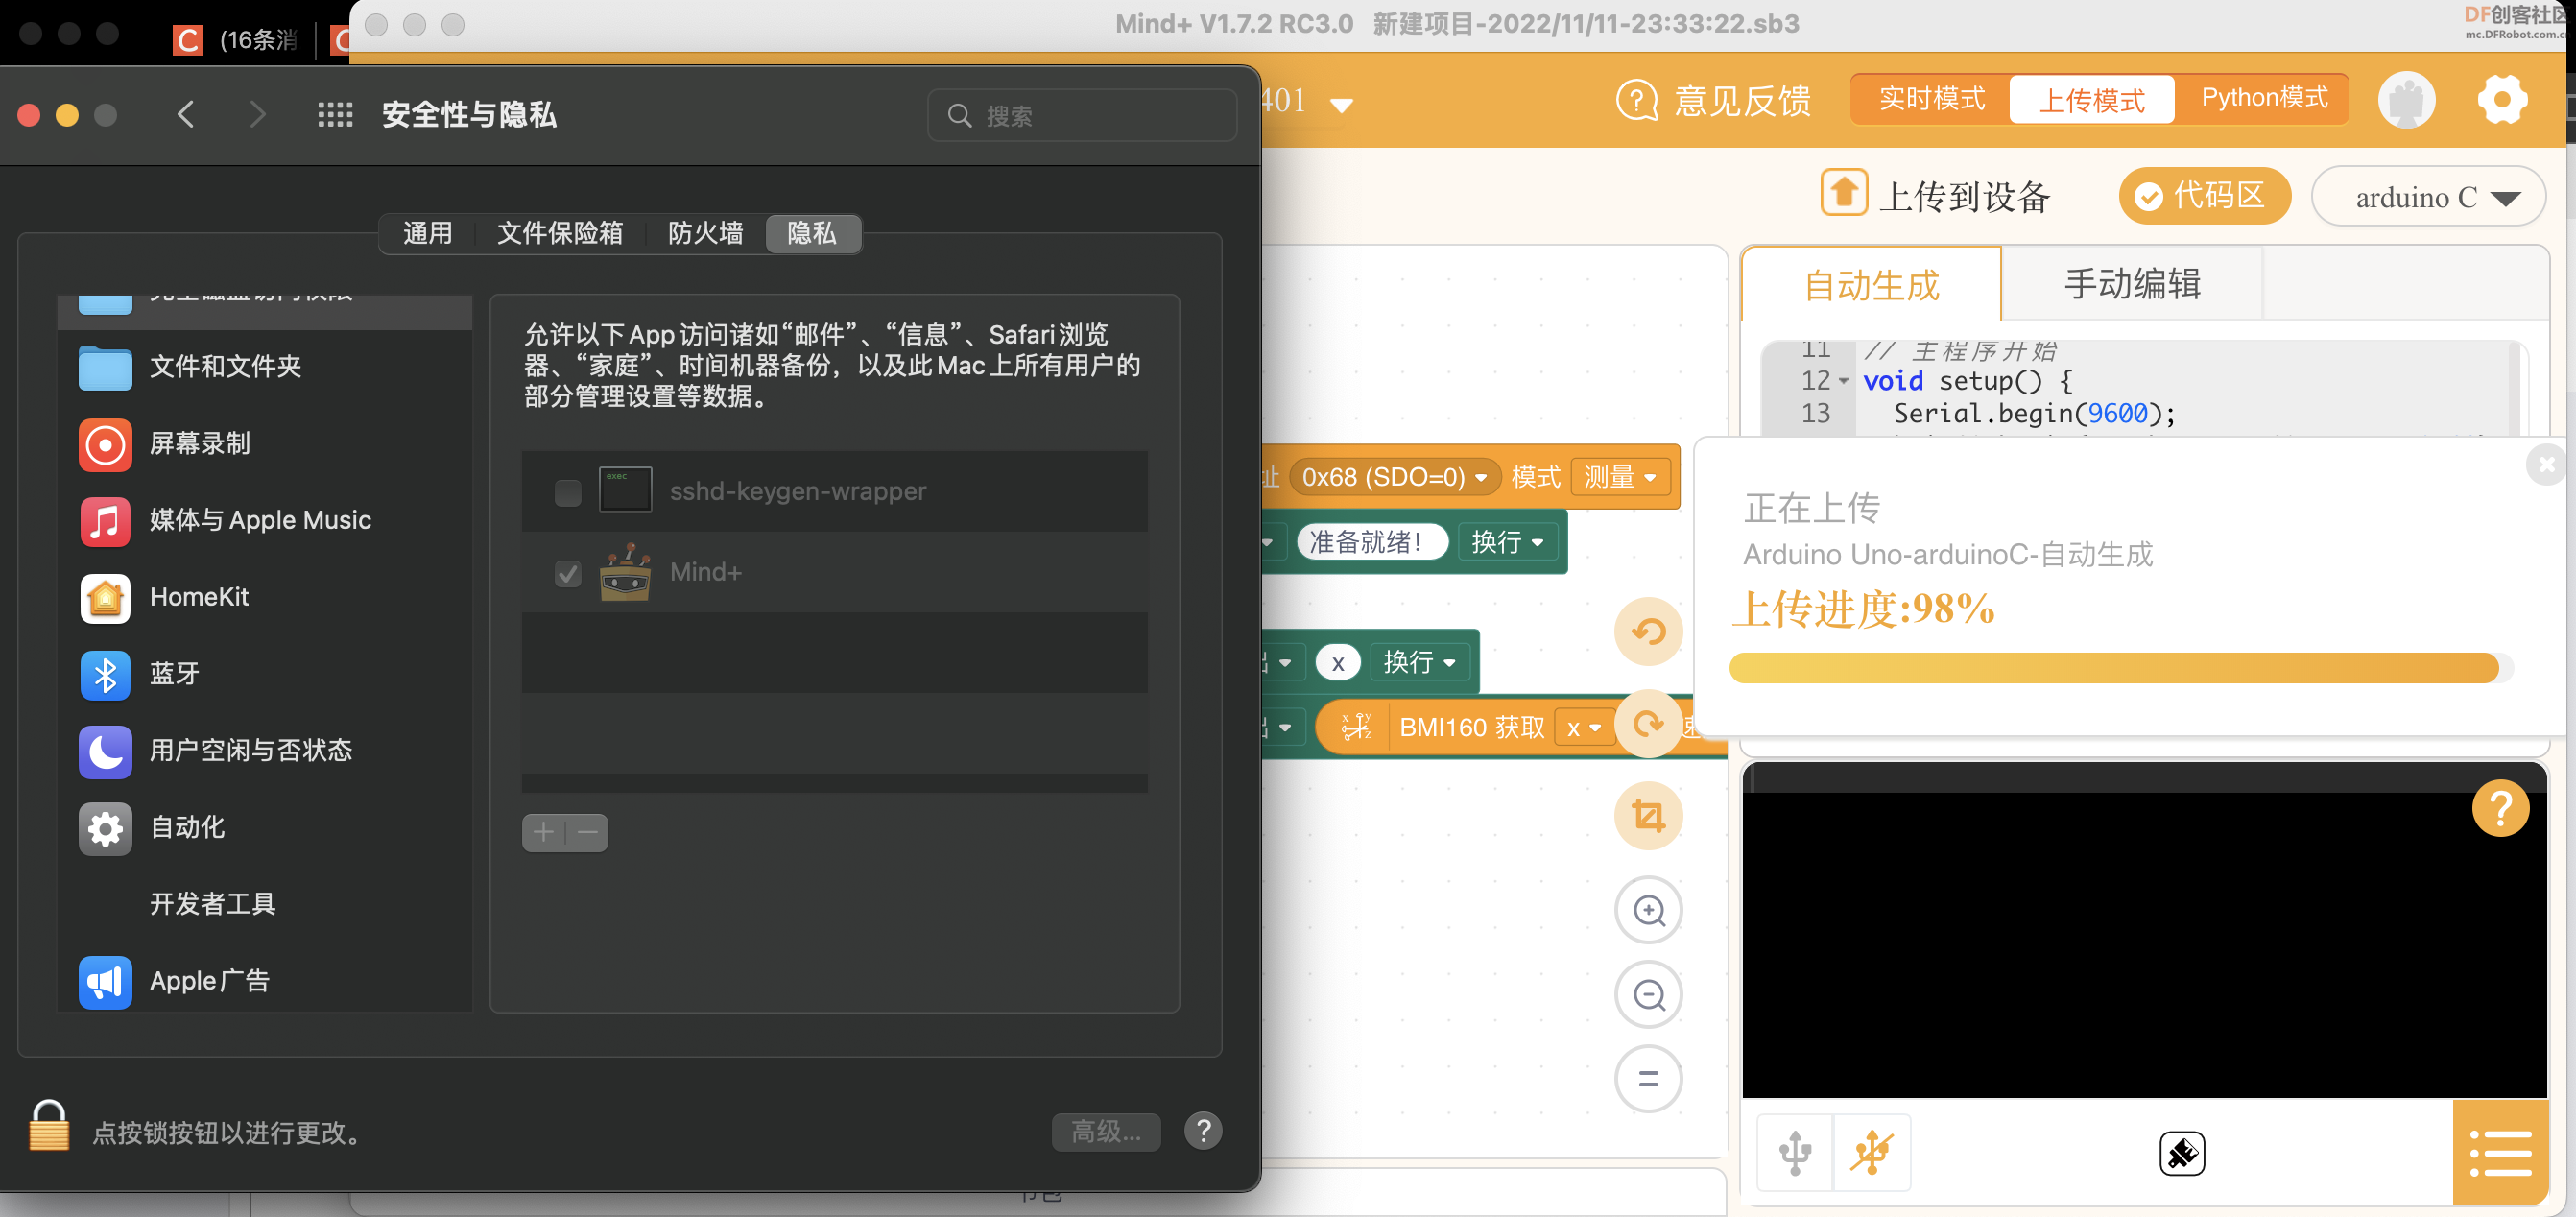Toggle the 代码区 code area switch
The width and height of the screenshot is (2576, 1217).
click(x=2204, y=196)
